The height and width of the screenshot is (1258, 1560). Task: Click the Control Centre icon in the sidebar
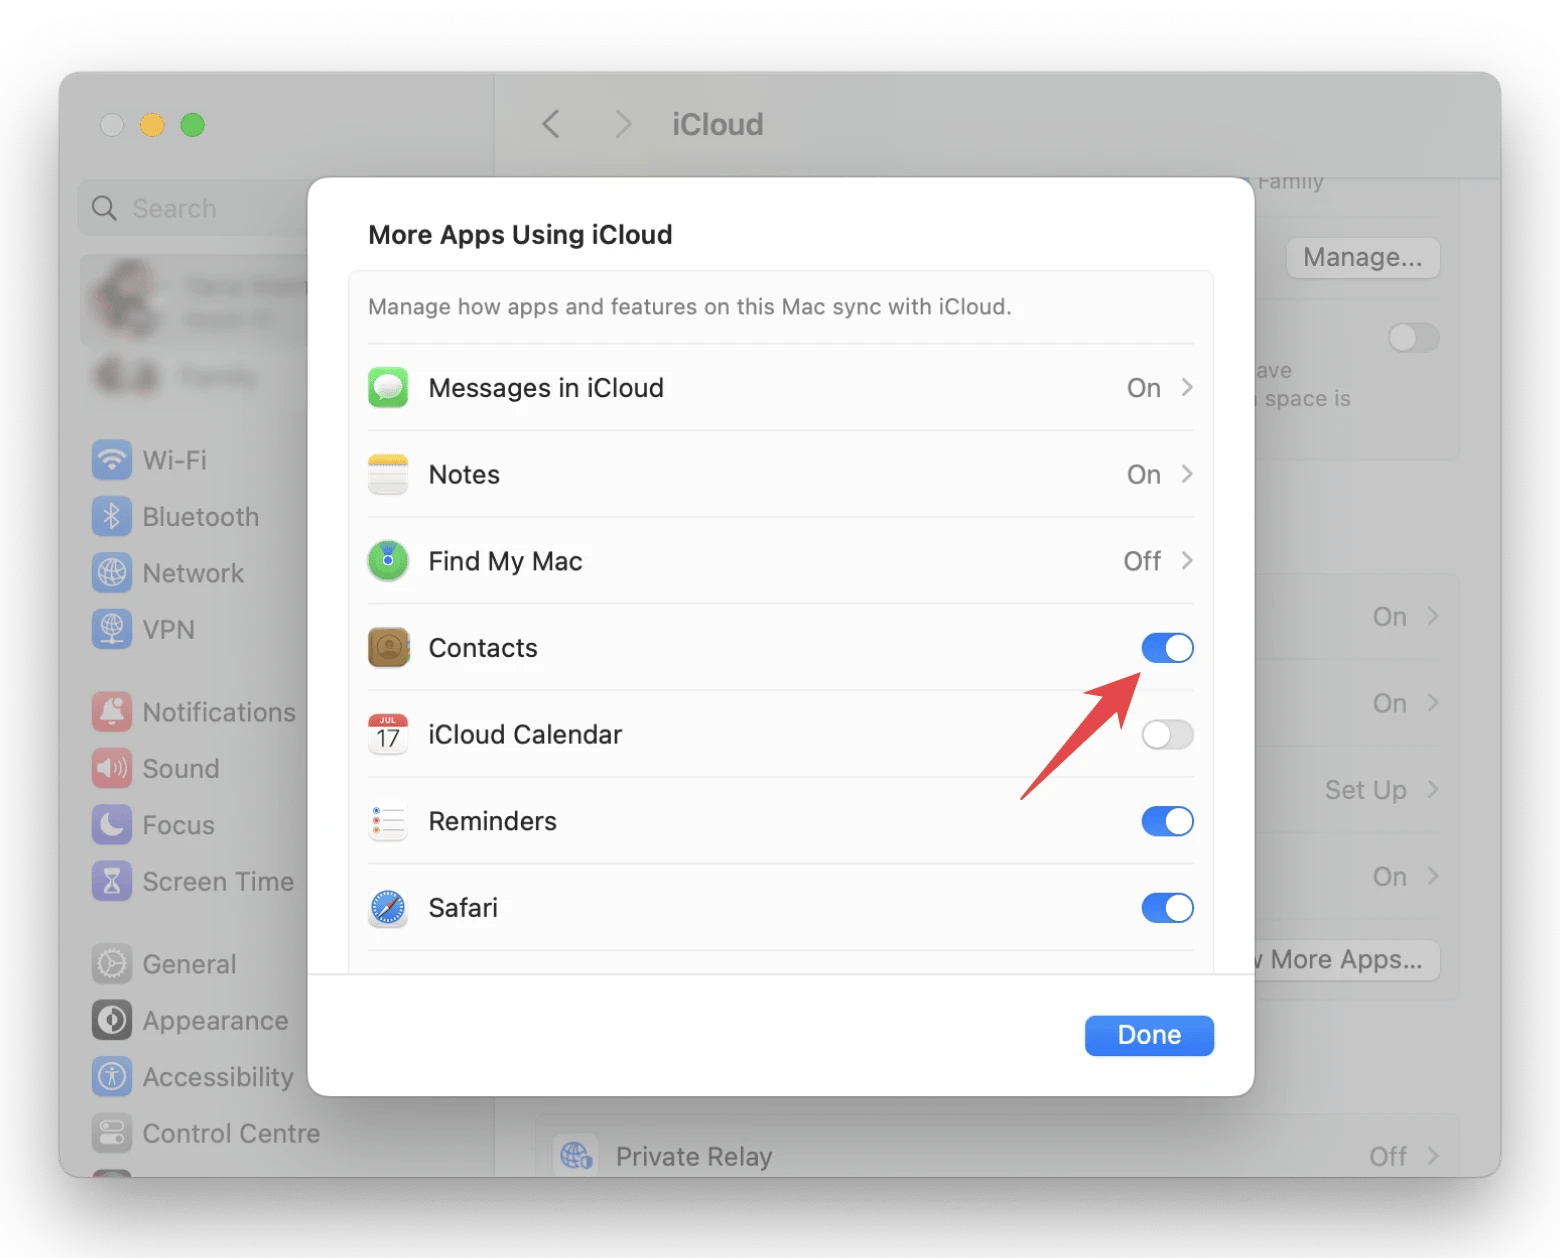pos(112,1134)
